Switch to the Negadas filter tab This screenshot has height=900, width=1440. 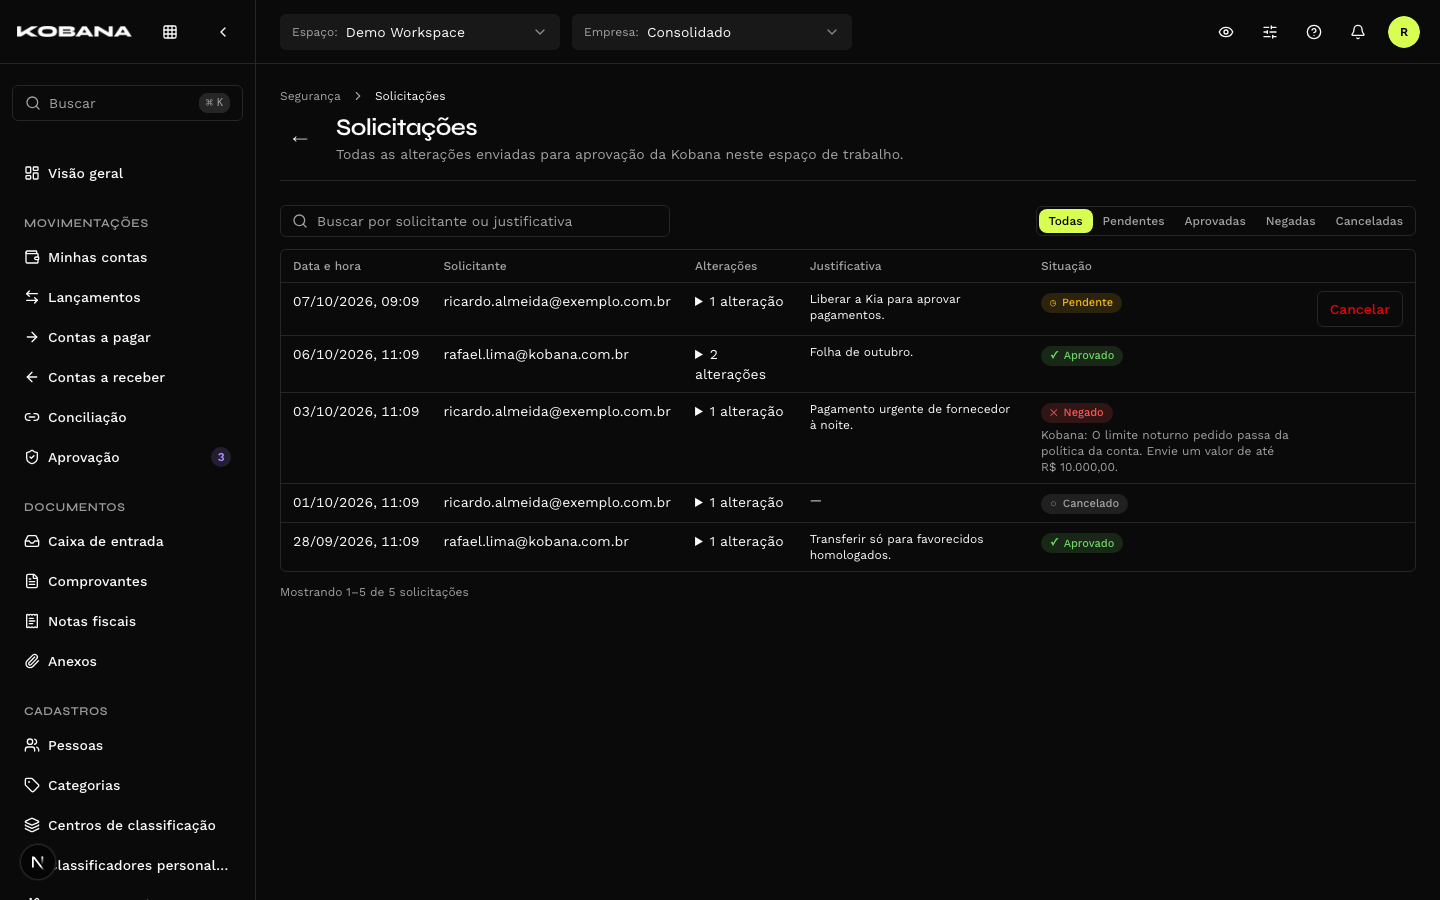pyautogui.click(x=1291, y=221)
